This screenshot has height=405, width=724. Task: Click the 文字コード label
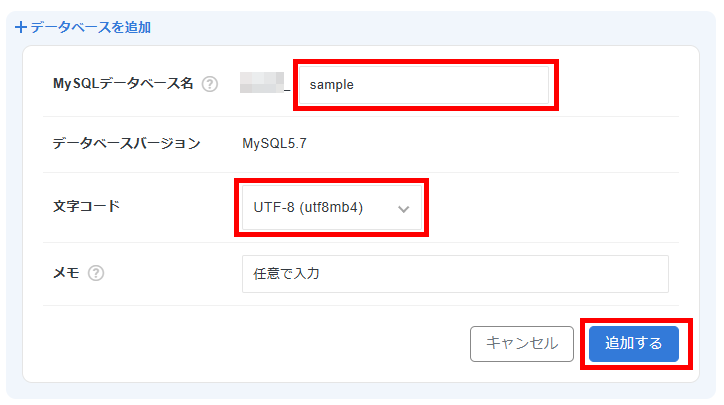(85, 207)
